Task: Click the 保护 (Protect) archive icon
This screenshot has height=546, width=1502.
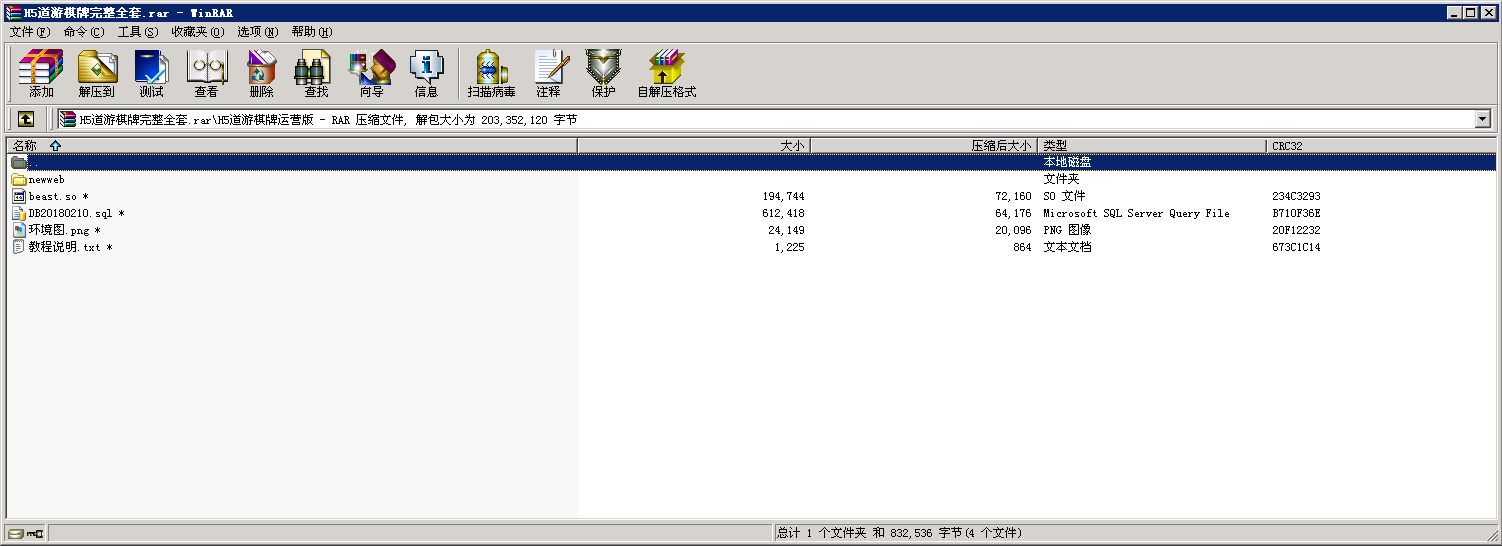Action: click(603, 74)
